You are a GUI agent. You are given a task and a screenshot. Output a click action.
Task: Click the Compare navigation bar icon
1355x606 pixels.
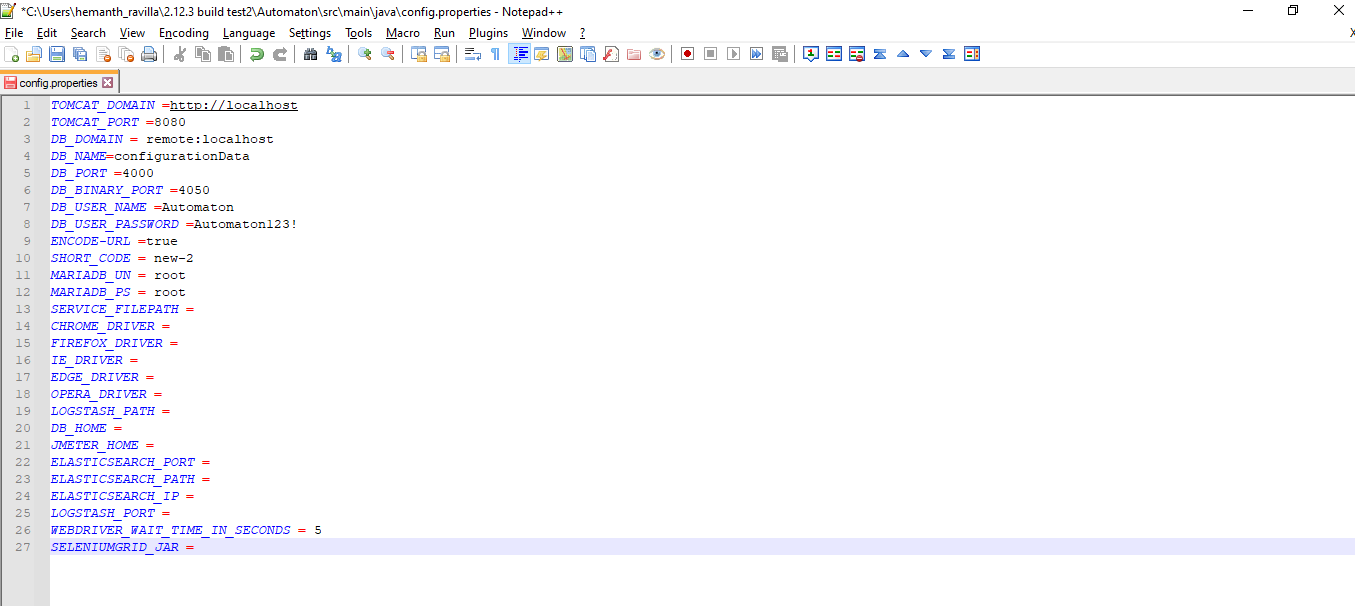[x=972, y=54]
